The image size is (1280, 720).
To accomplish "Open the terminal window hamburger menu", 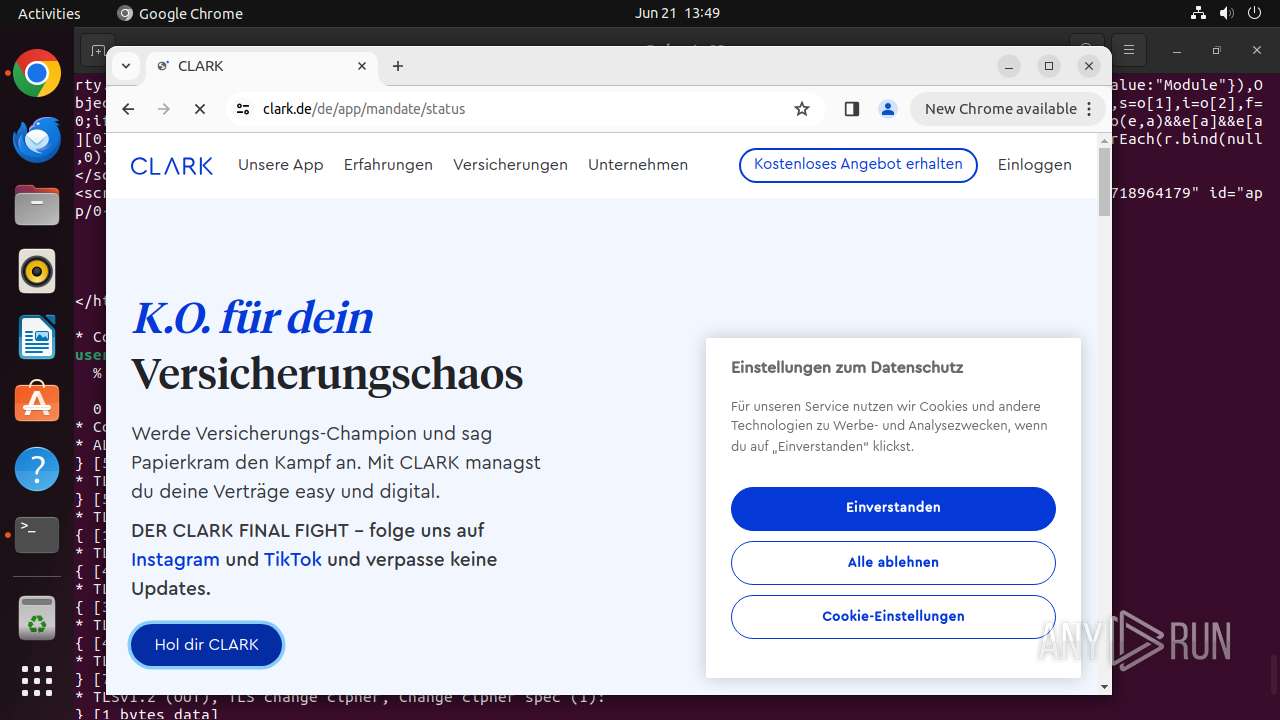I will coord(1128,48).
